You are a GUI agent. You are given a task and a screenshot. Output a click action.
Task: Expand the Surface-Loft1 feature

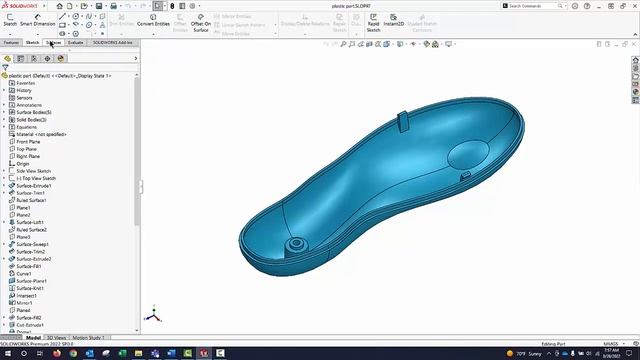[4, 222]
